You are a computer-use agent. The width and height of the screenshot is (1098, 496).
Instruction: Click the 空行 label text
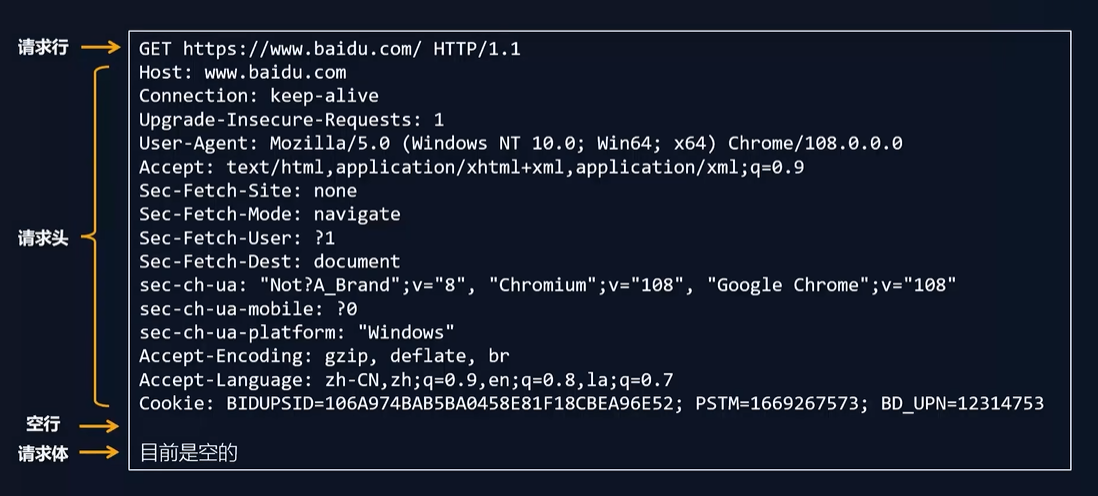click(43, 425)
